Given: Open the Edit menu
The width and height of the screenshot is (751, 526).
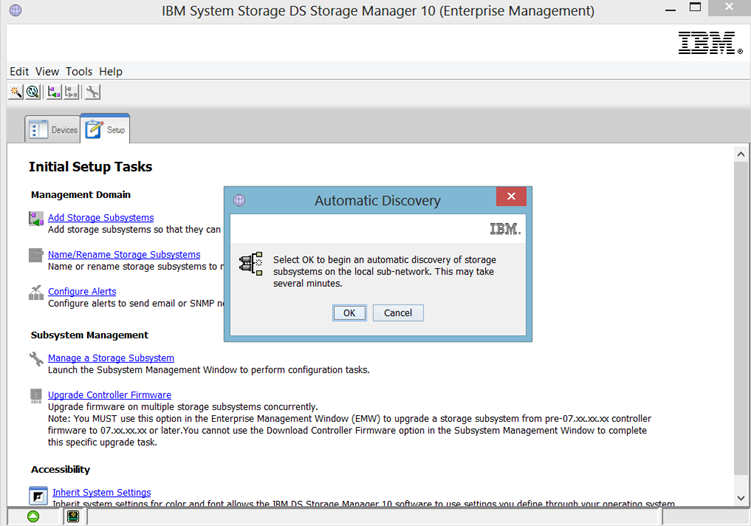Looking at the screenshot, I should (x=19, y=71).
